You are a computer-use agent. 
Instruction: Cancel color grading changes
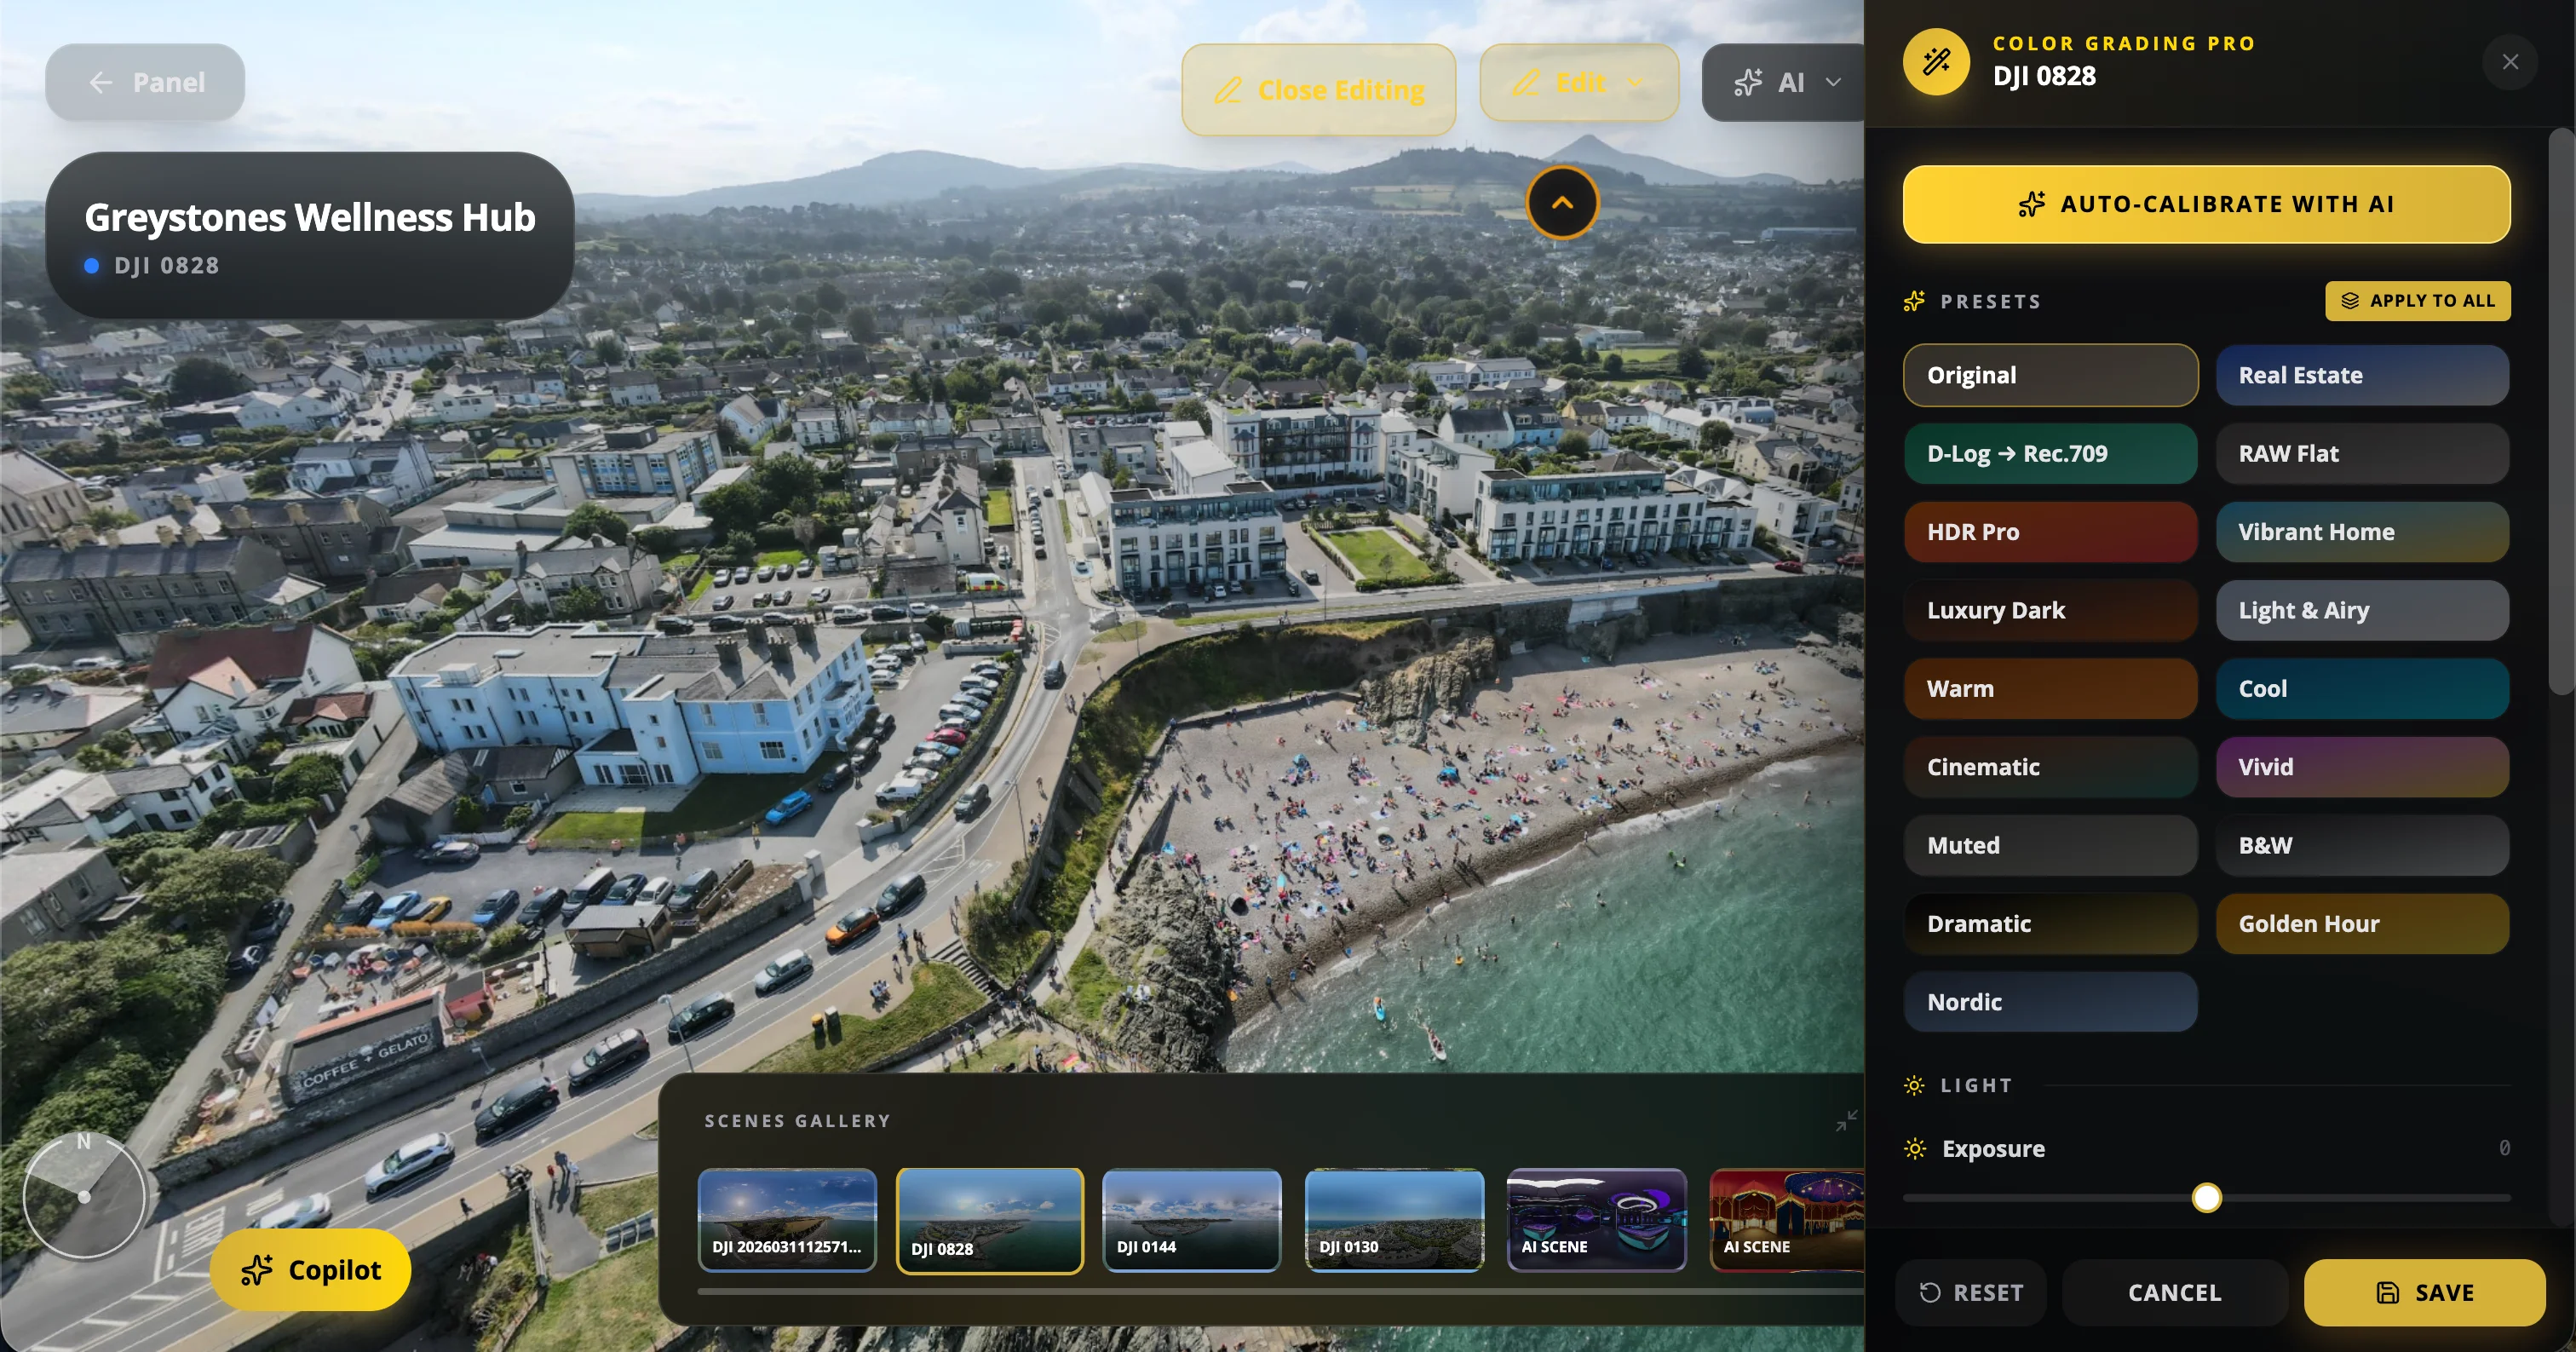(2175, 1292)
